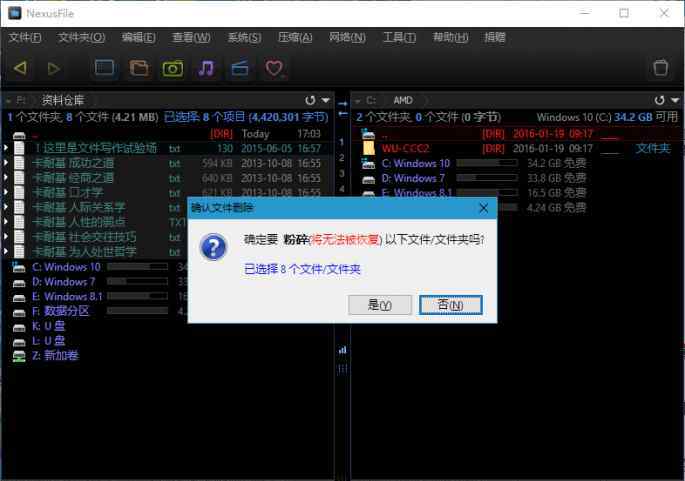685x481 pixels.
Task: Click 资料仓库 path segment in left panel
Action: click(63, 101)
